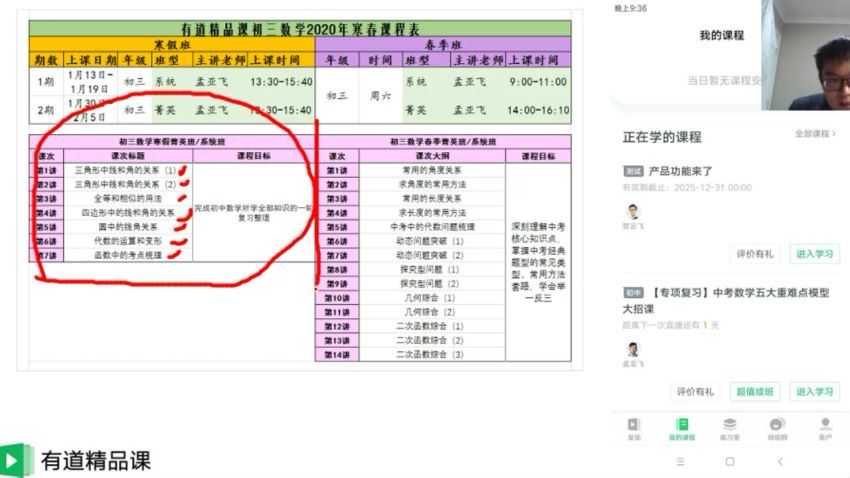Tap the Android back arrow icon
The image size is (850, 478).
tap(780, 462)
